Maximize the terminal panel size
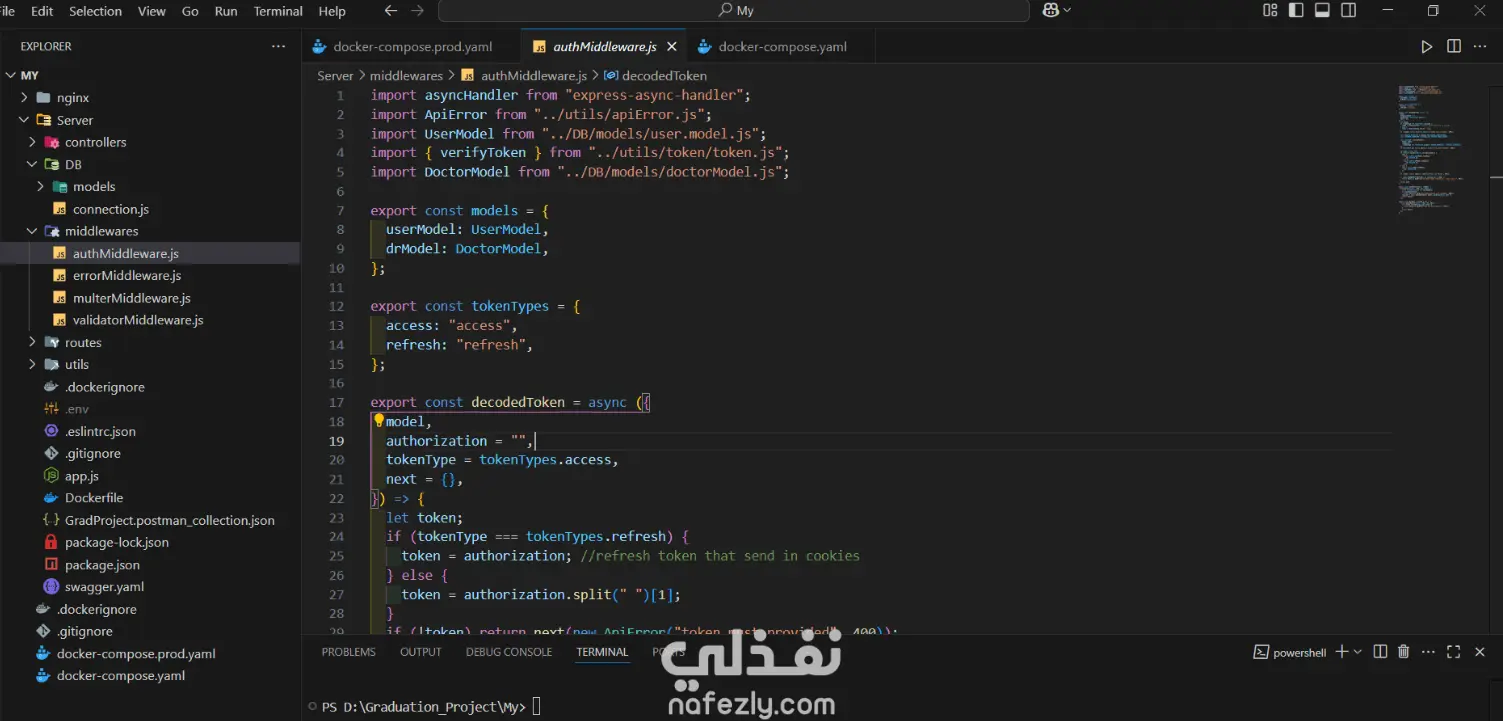Screen dimensions: 1503x721 (1454, 652)
